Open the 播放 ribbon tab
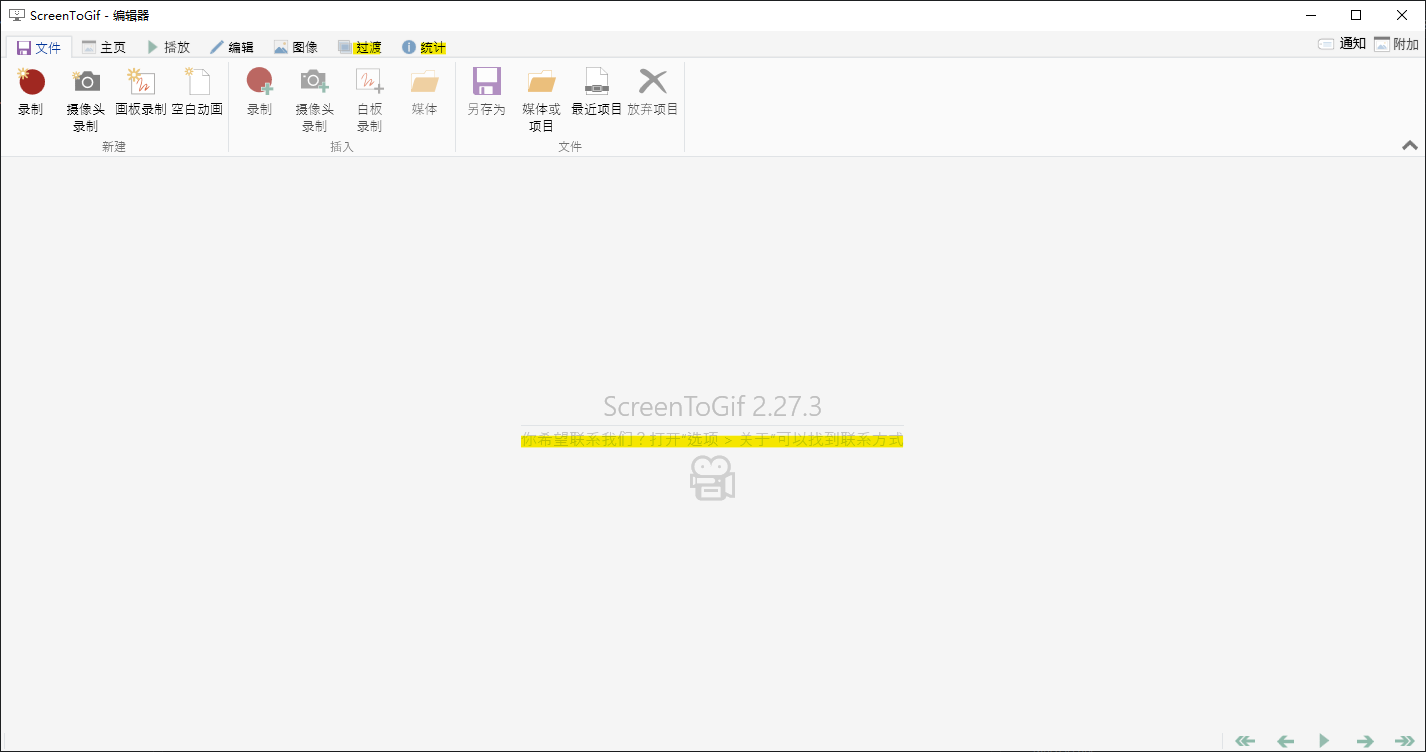This screenshot has height=752, width=1426. point(168,47)
